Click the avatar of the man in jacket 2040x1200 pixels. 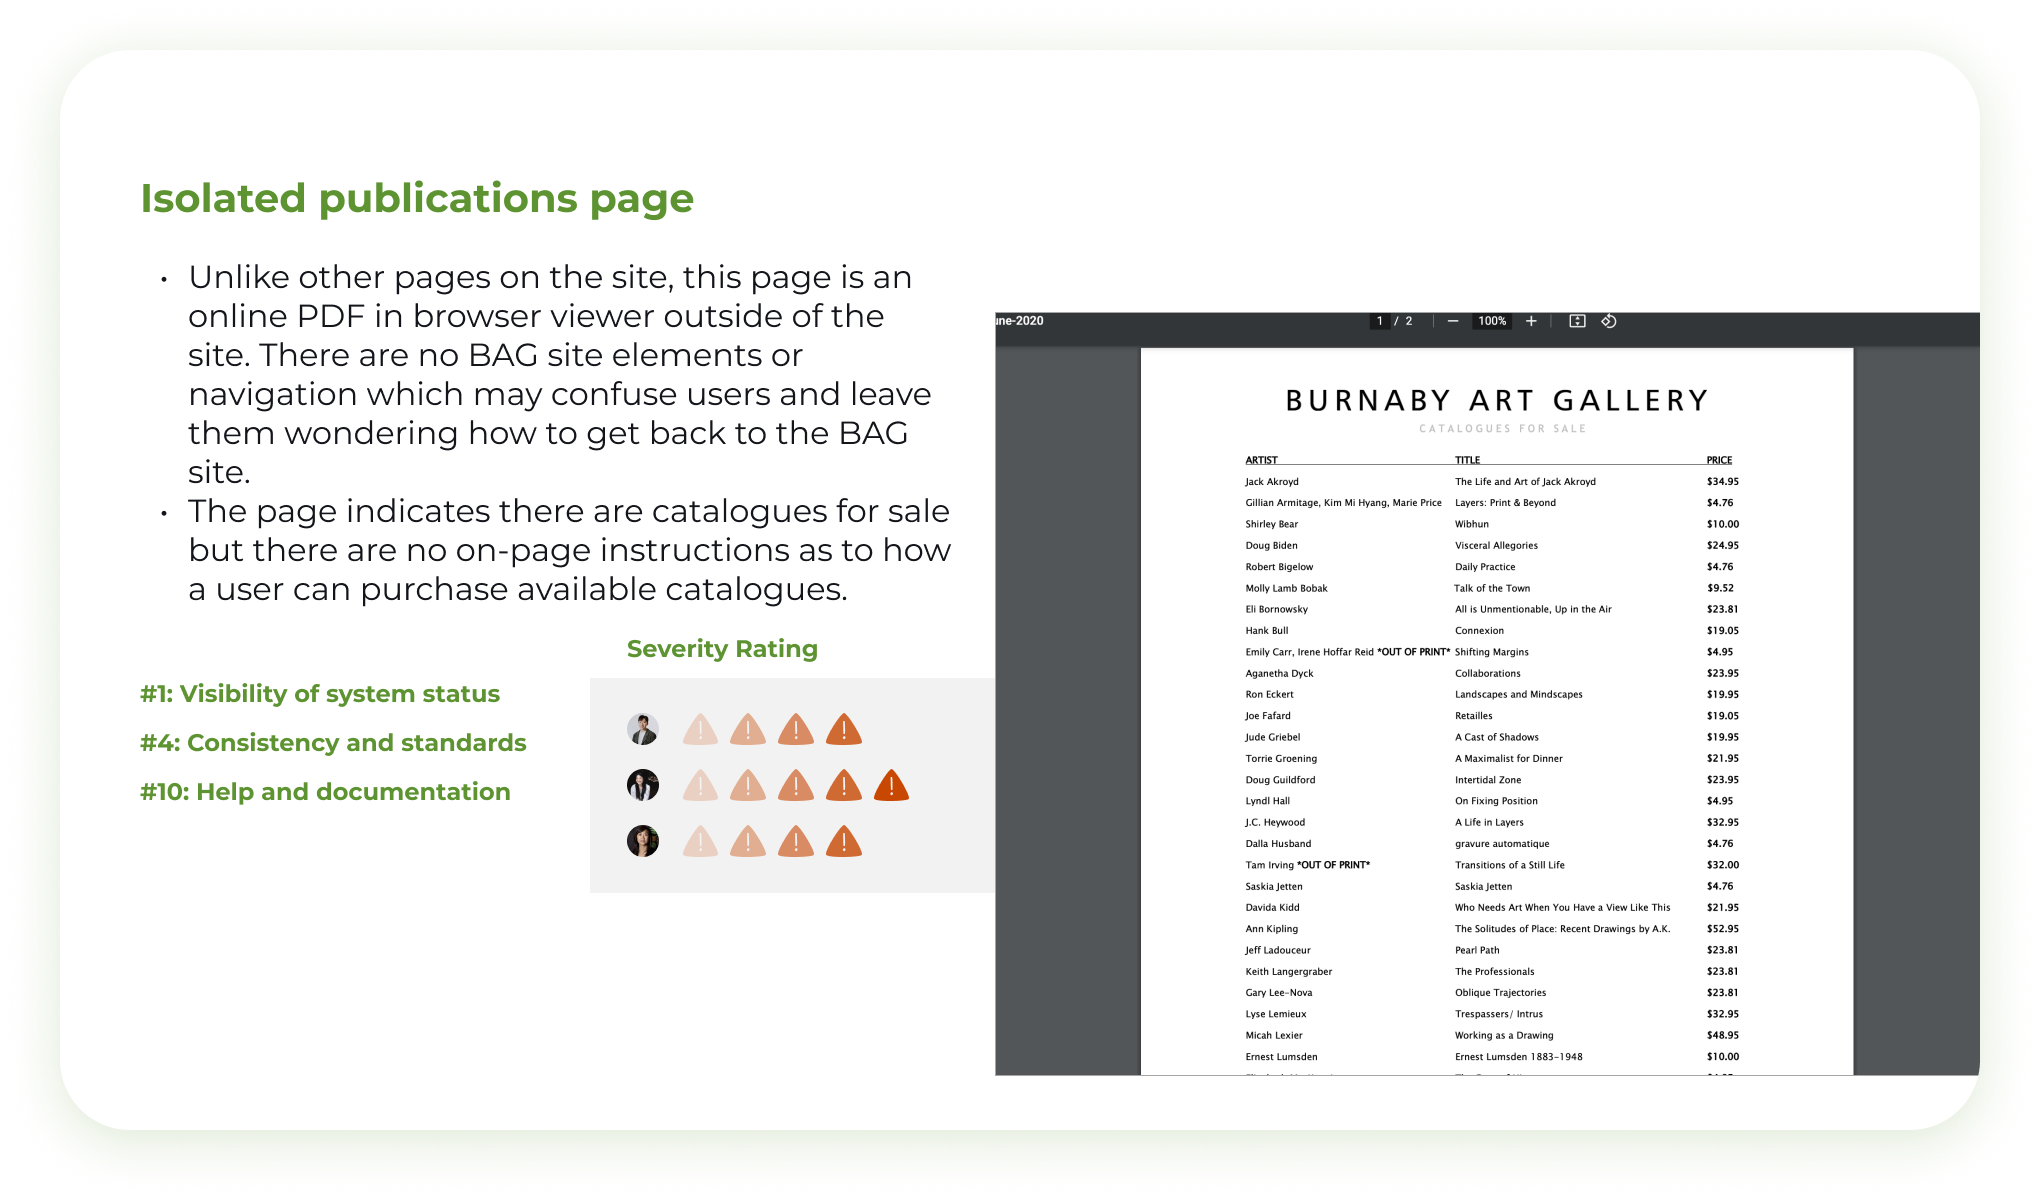click(x=643, y=730)
